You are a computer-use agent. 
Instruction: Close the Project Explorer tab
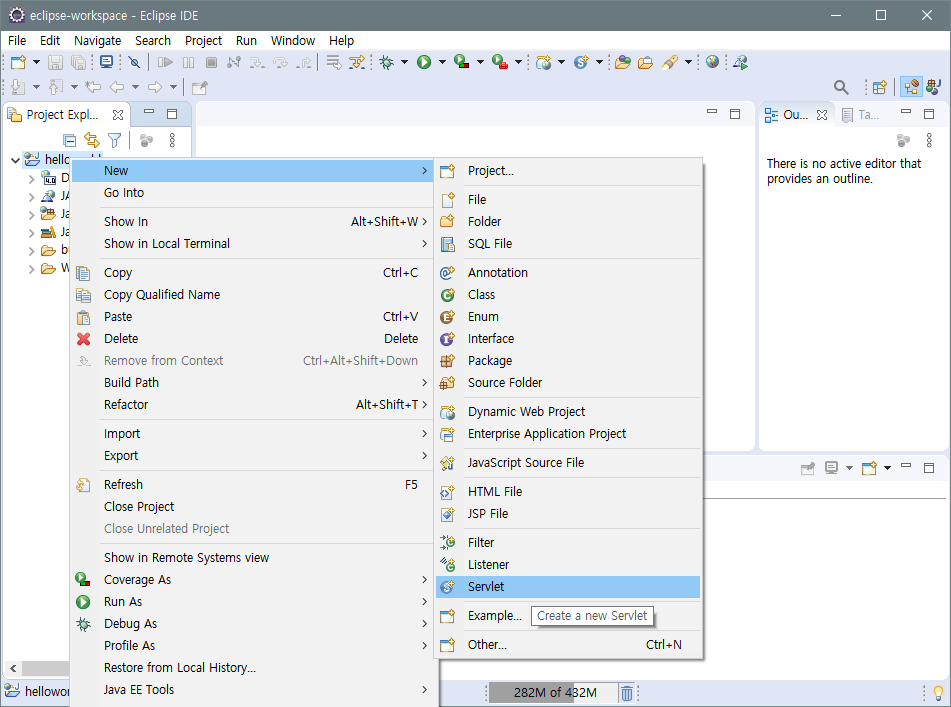pos(118,115)
